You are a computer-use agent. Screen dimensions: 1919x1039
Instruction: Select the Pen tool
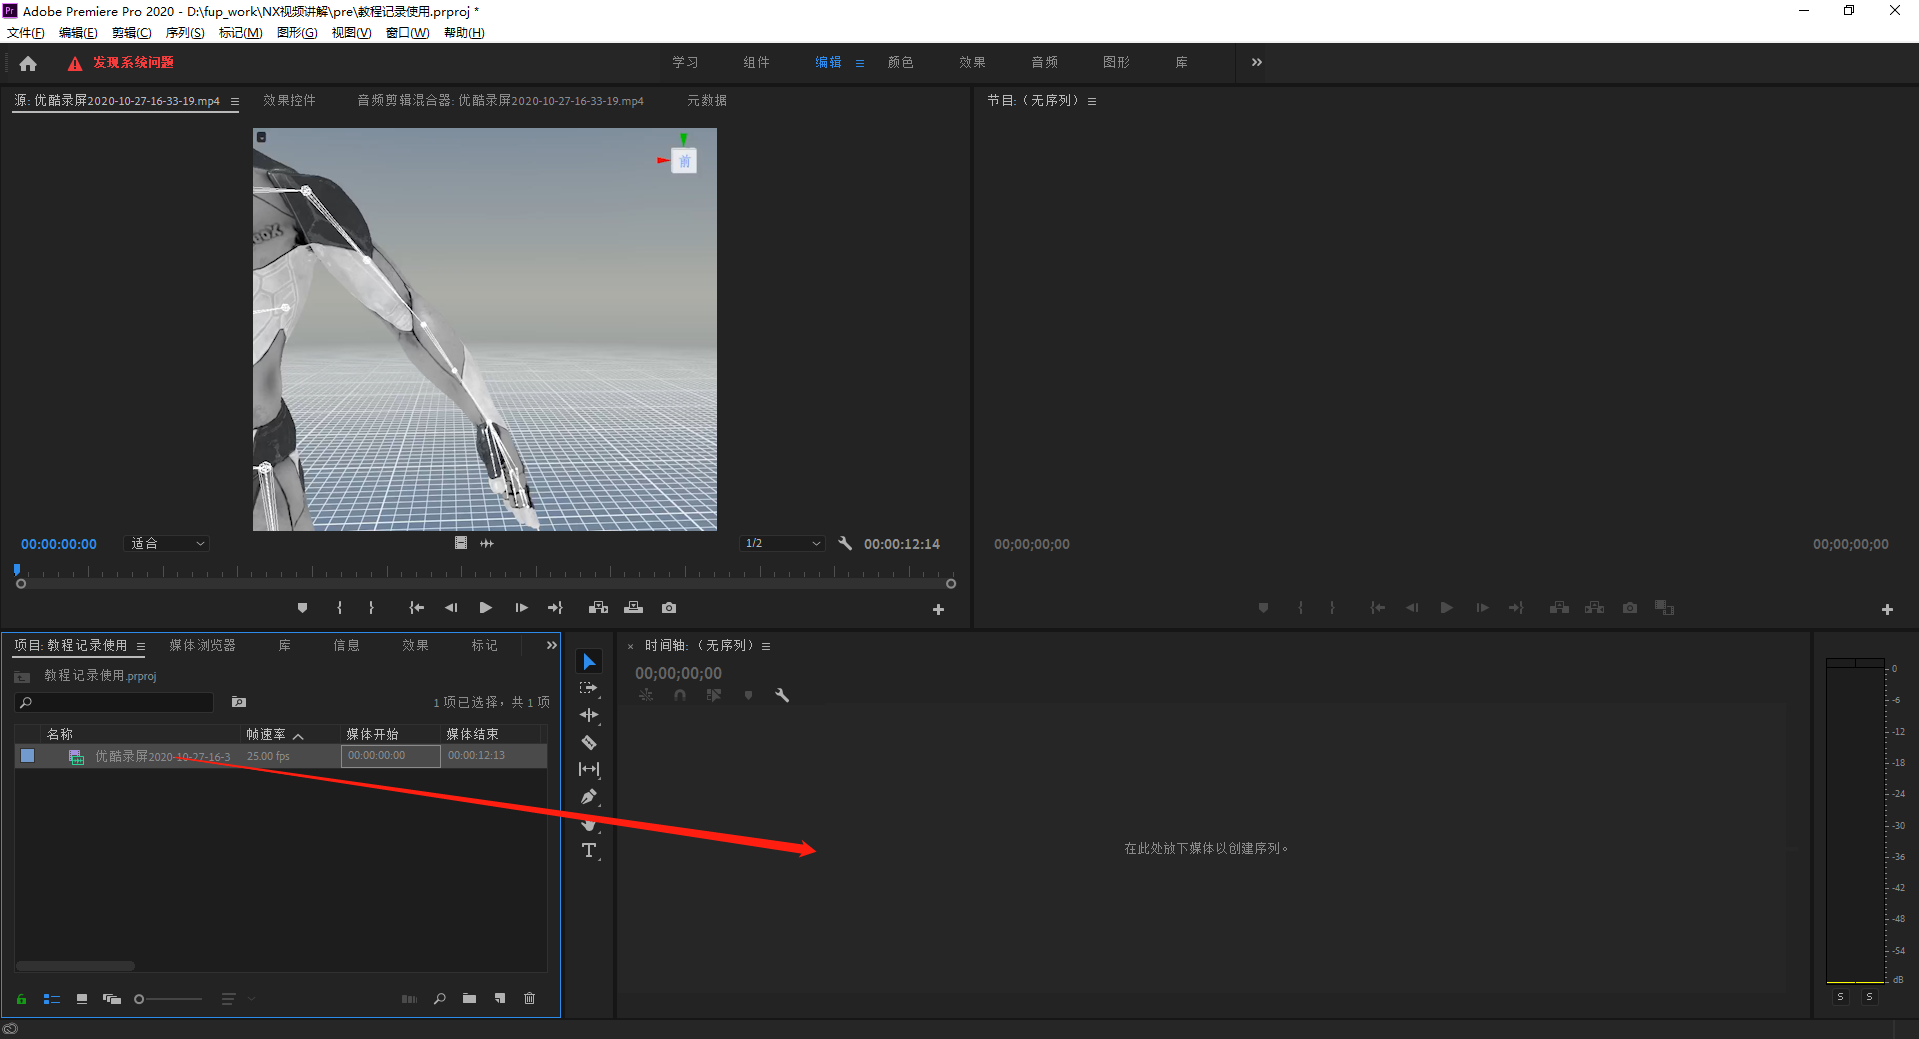point(589,797)
